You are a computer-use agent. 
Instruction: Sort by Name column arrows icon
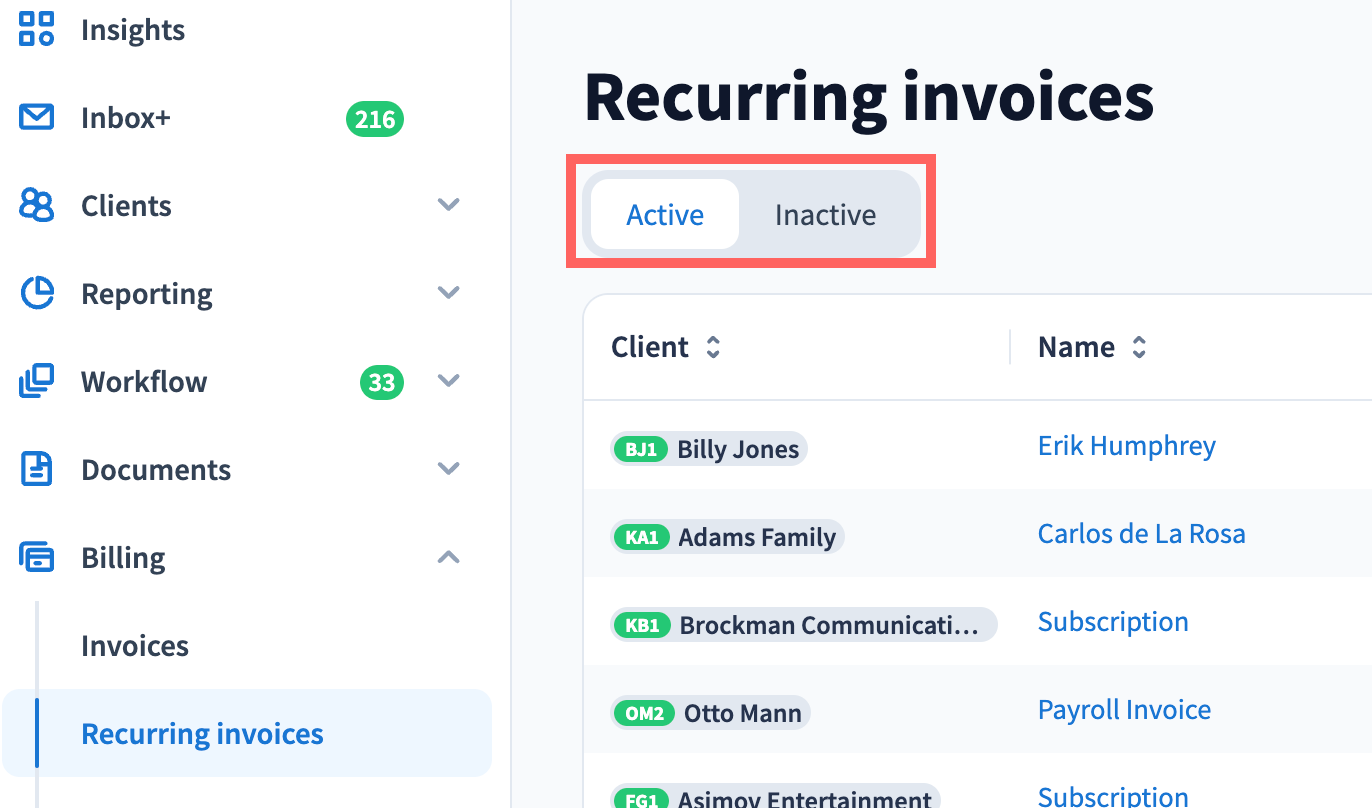tap(1139, 348)
